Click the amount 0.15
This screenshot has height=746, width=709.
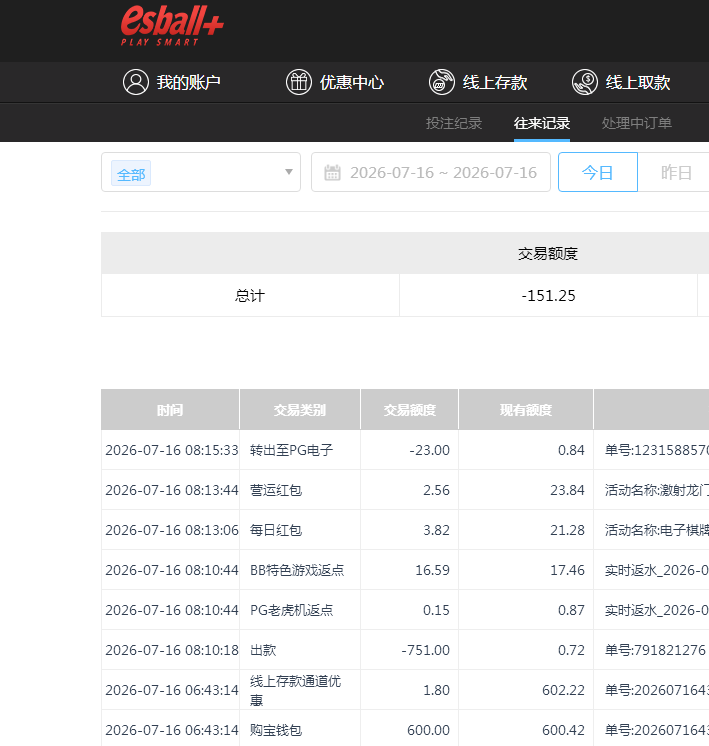(x=436, y=610)
